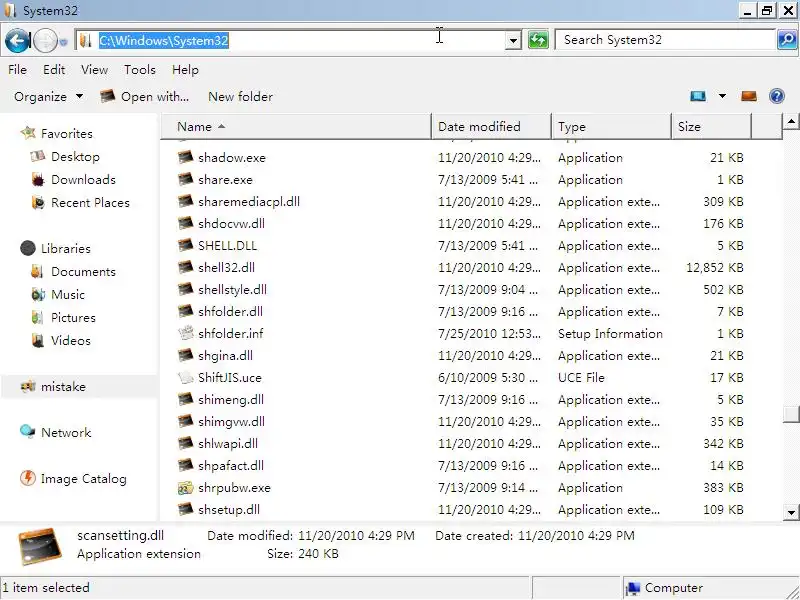The width and height of the screenshot is (800, 600).
Task: Sort by the Size column header
Action: click(711, 127)
